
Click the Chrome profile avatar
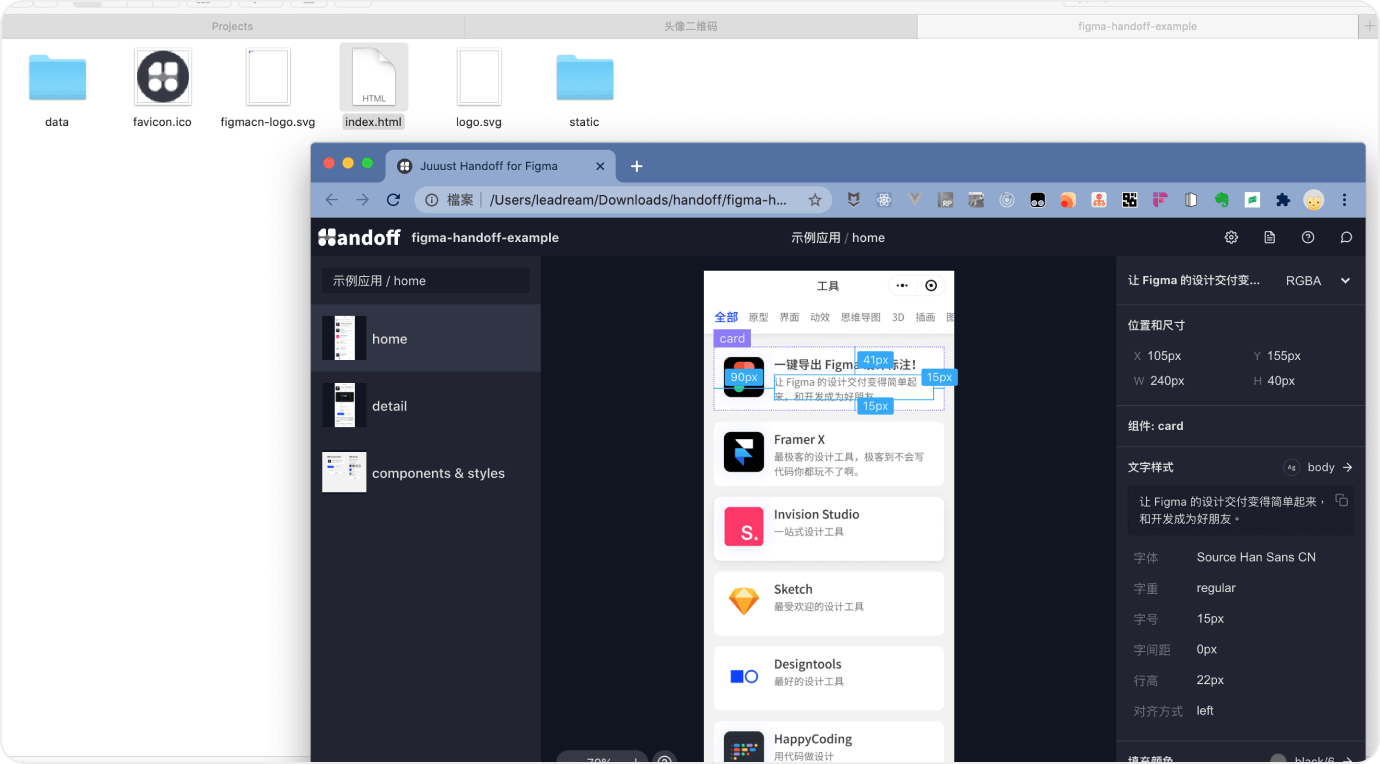(1314, 200)
